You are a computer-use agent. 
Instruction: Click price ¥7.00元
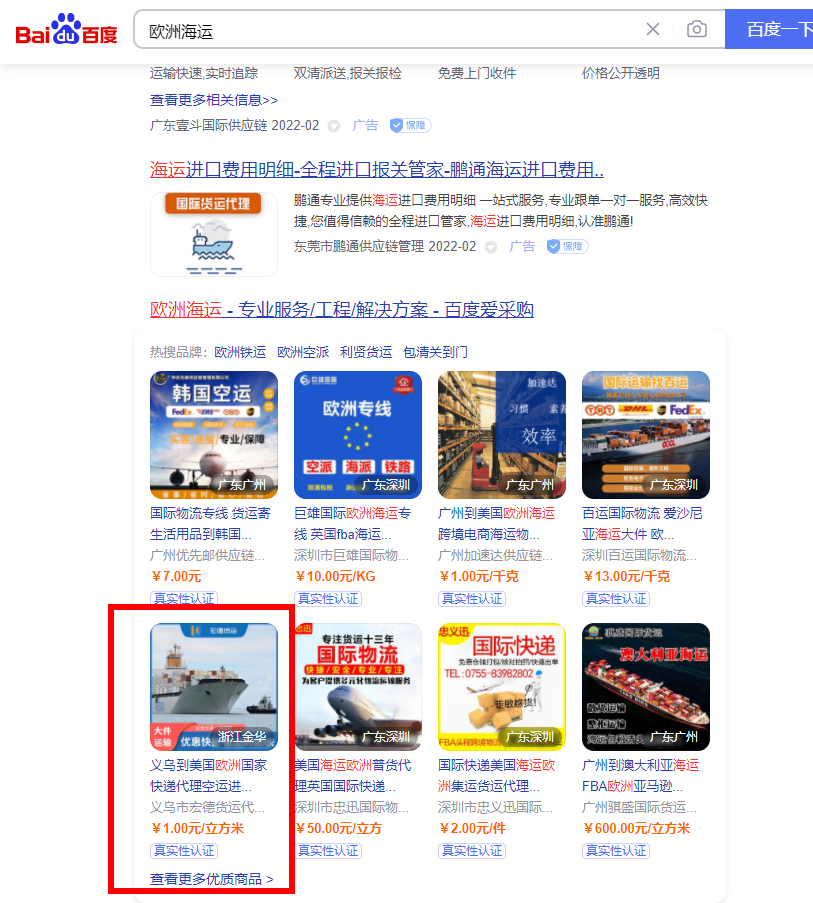click(176, 576)
